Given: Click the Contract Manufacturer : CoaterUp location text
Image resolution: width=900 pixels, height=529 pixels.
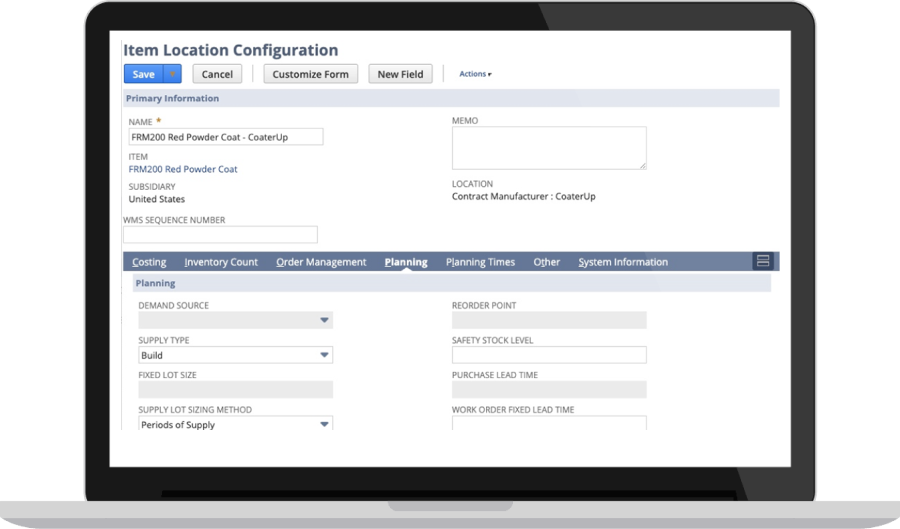Looking at the screenshot, I should pos(523,196).
